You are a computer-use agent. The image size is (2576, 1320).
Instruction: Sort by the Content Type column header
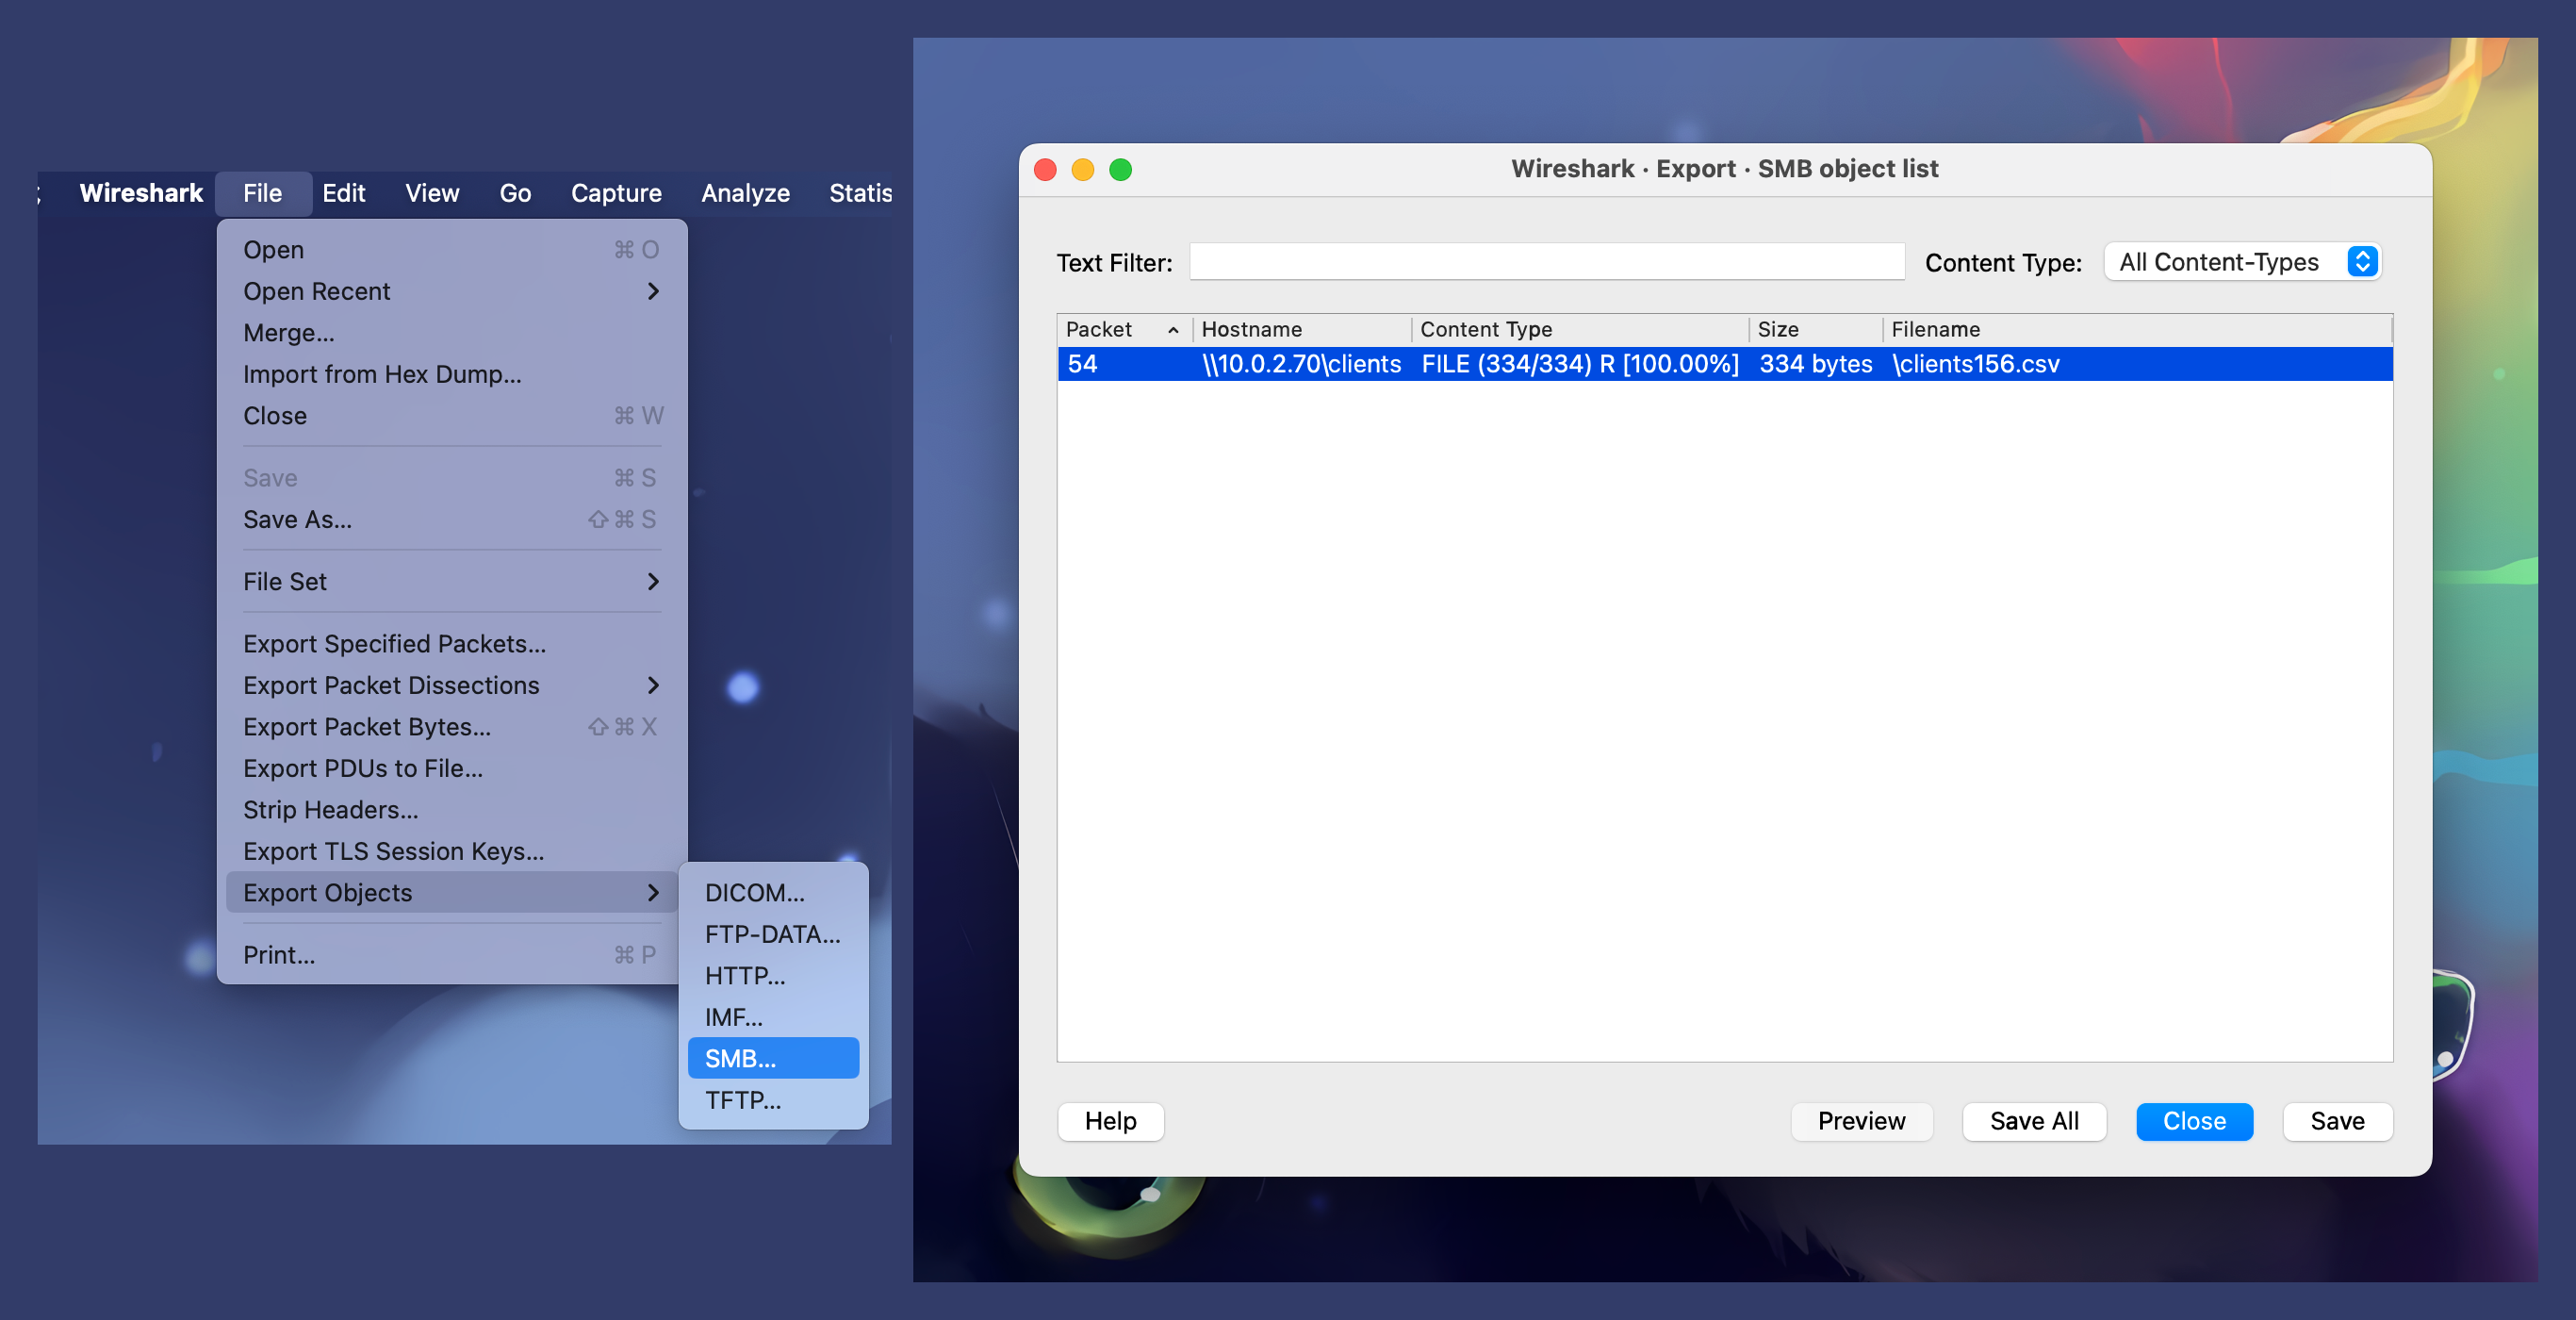pos(1579,329)
